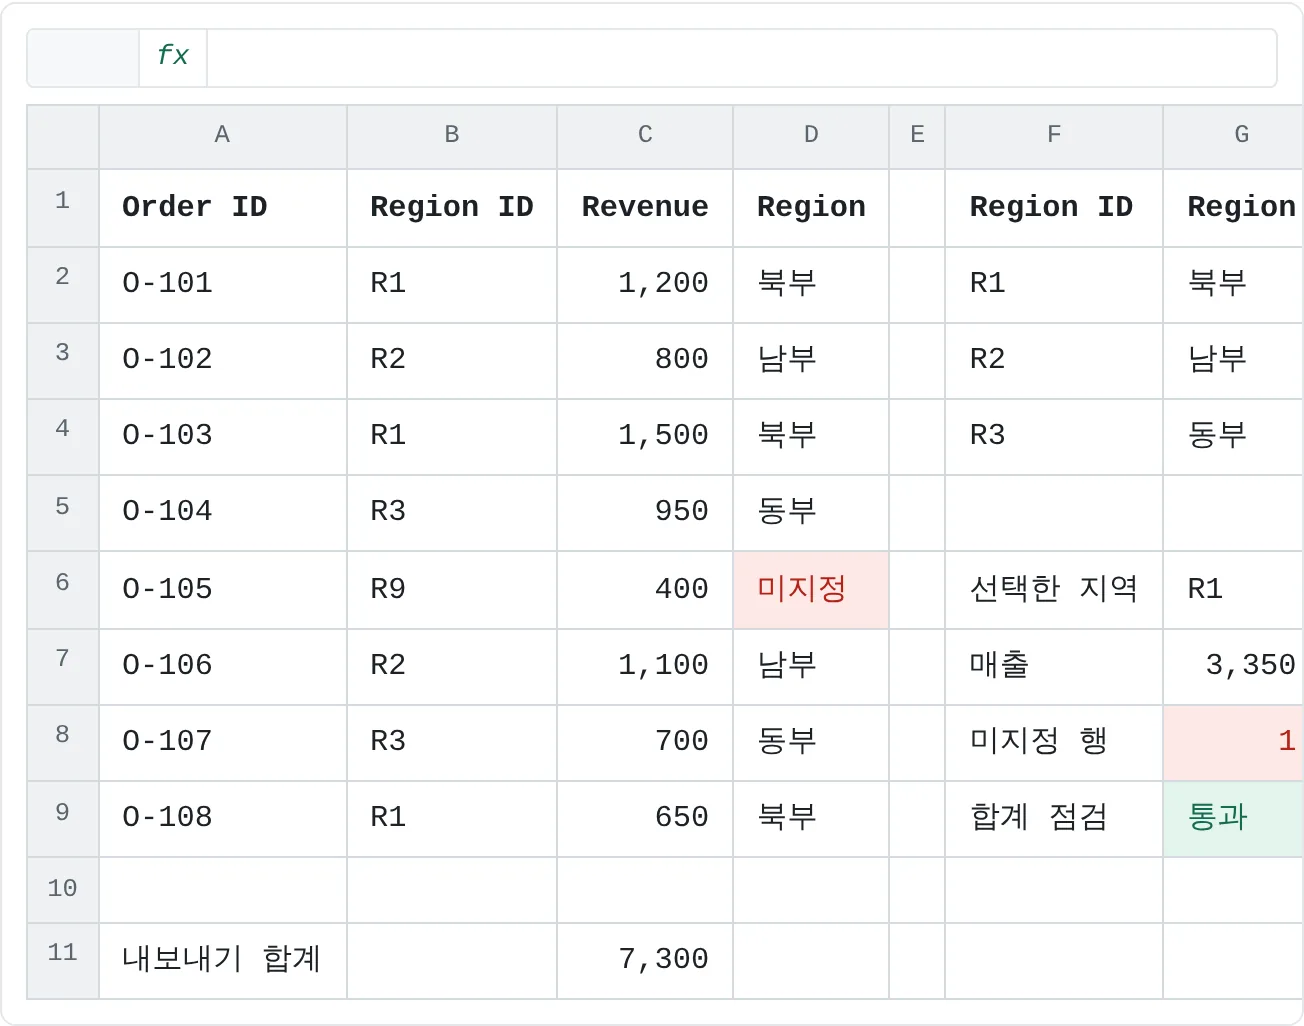Select the green 통과 status cell

point(1233,819)
